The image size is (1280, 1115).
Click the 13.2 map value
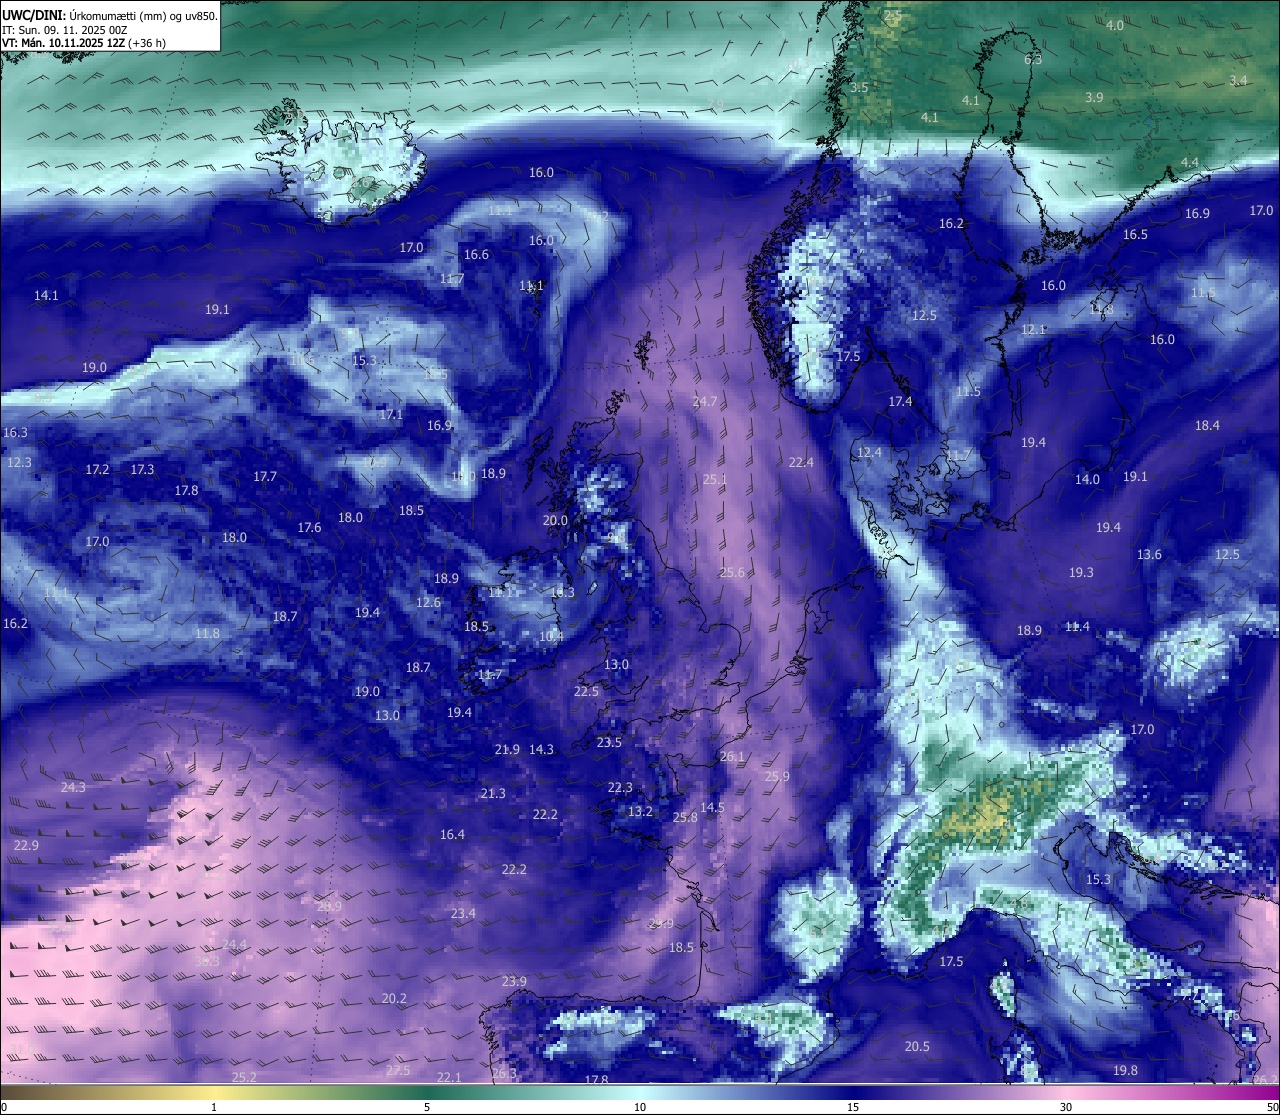(640, 811)
